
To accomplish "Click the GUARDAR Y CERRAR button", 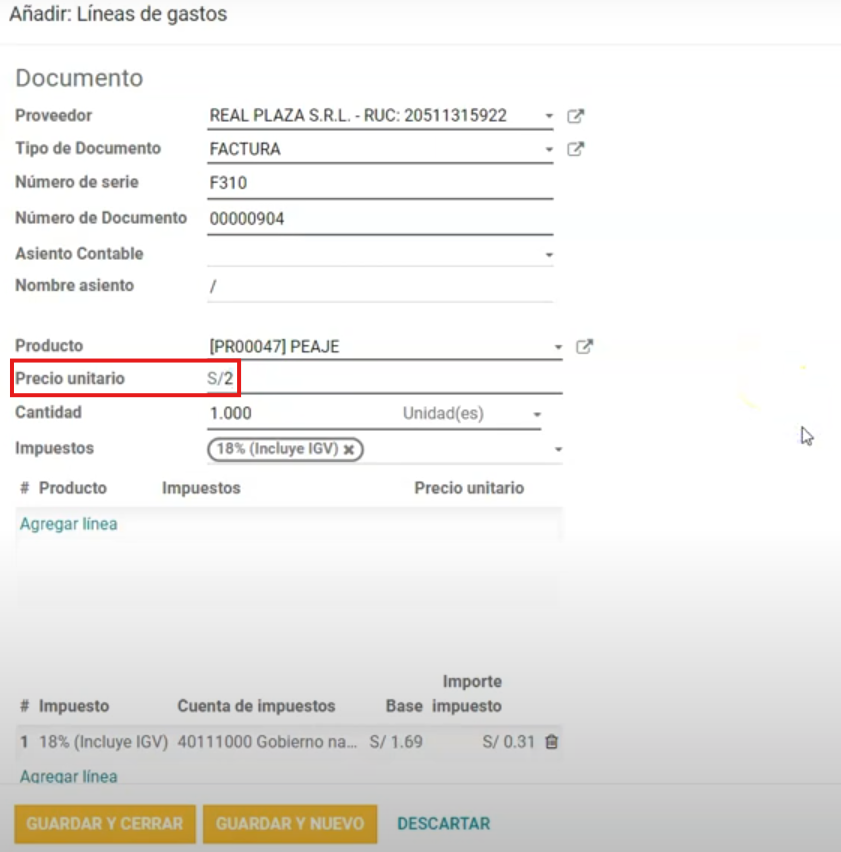I will point(103,824).
